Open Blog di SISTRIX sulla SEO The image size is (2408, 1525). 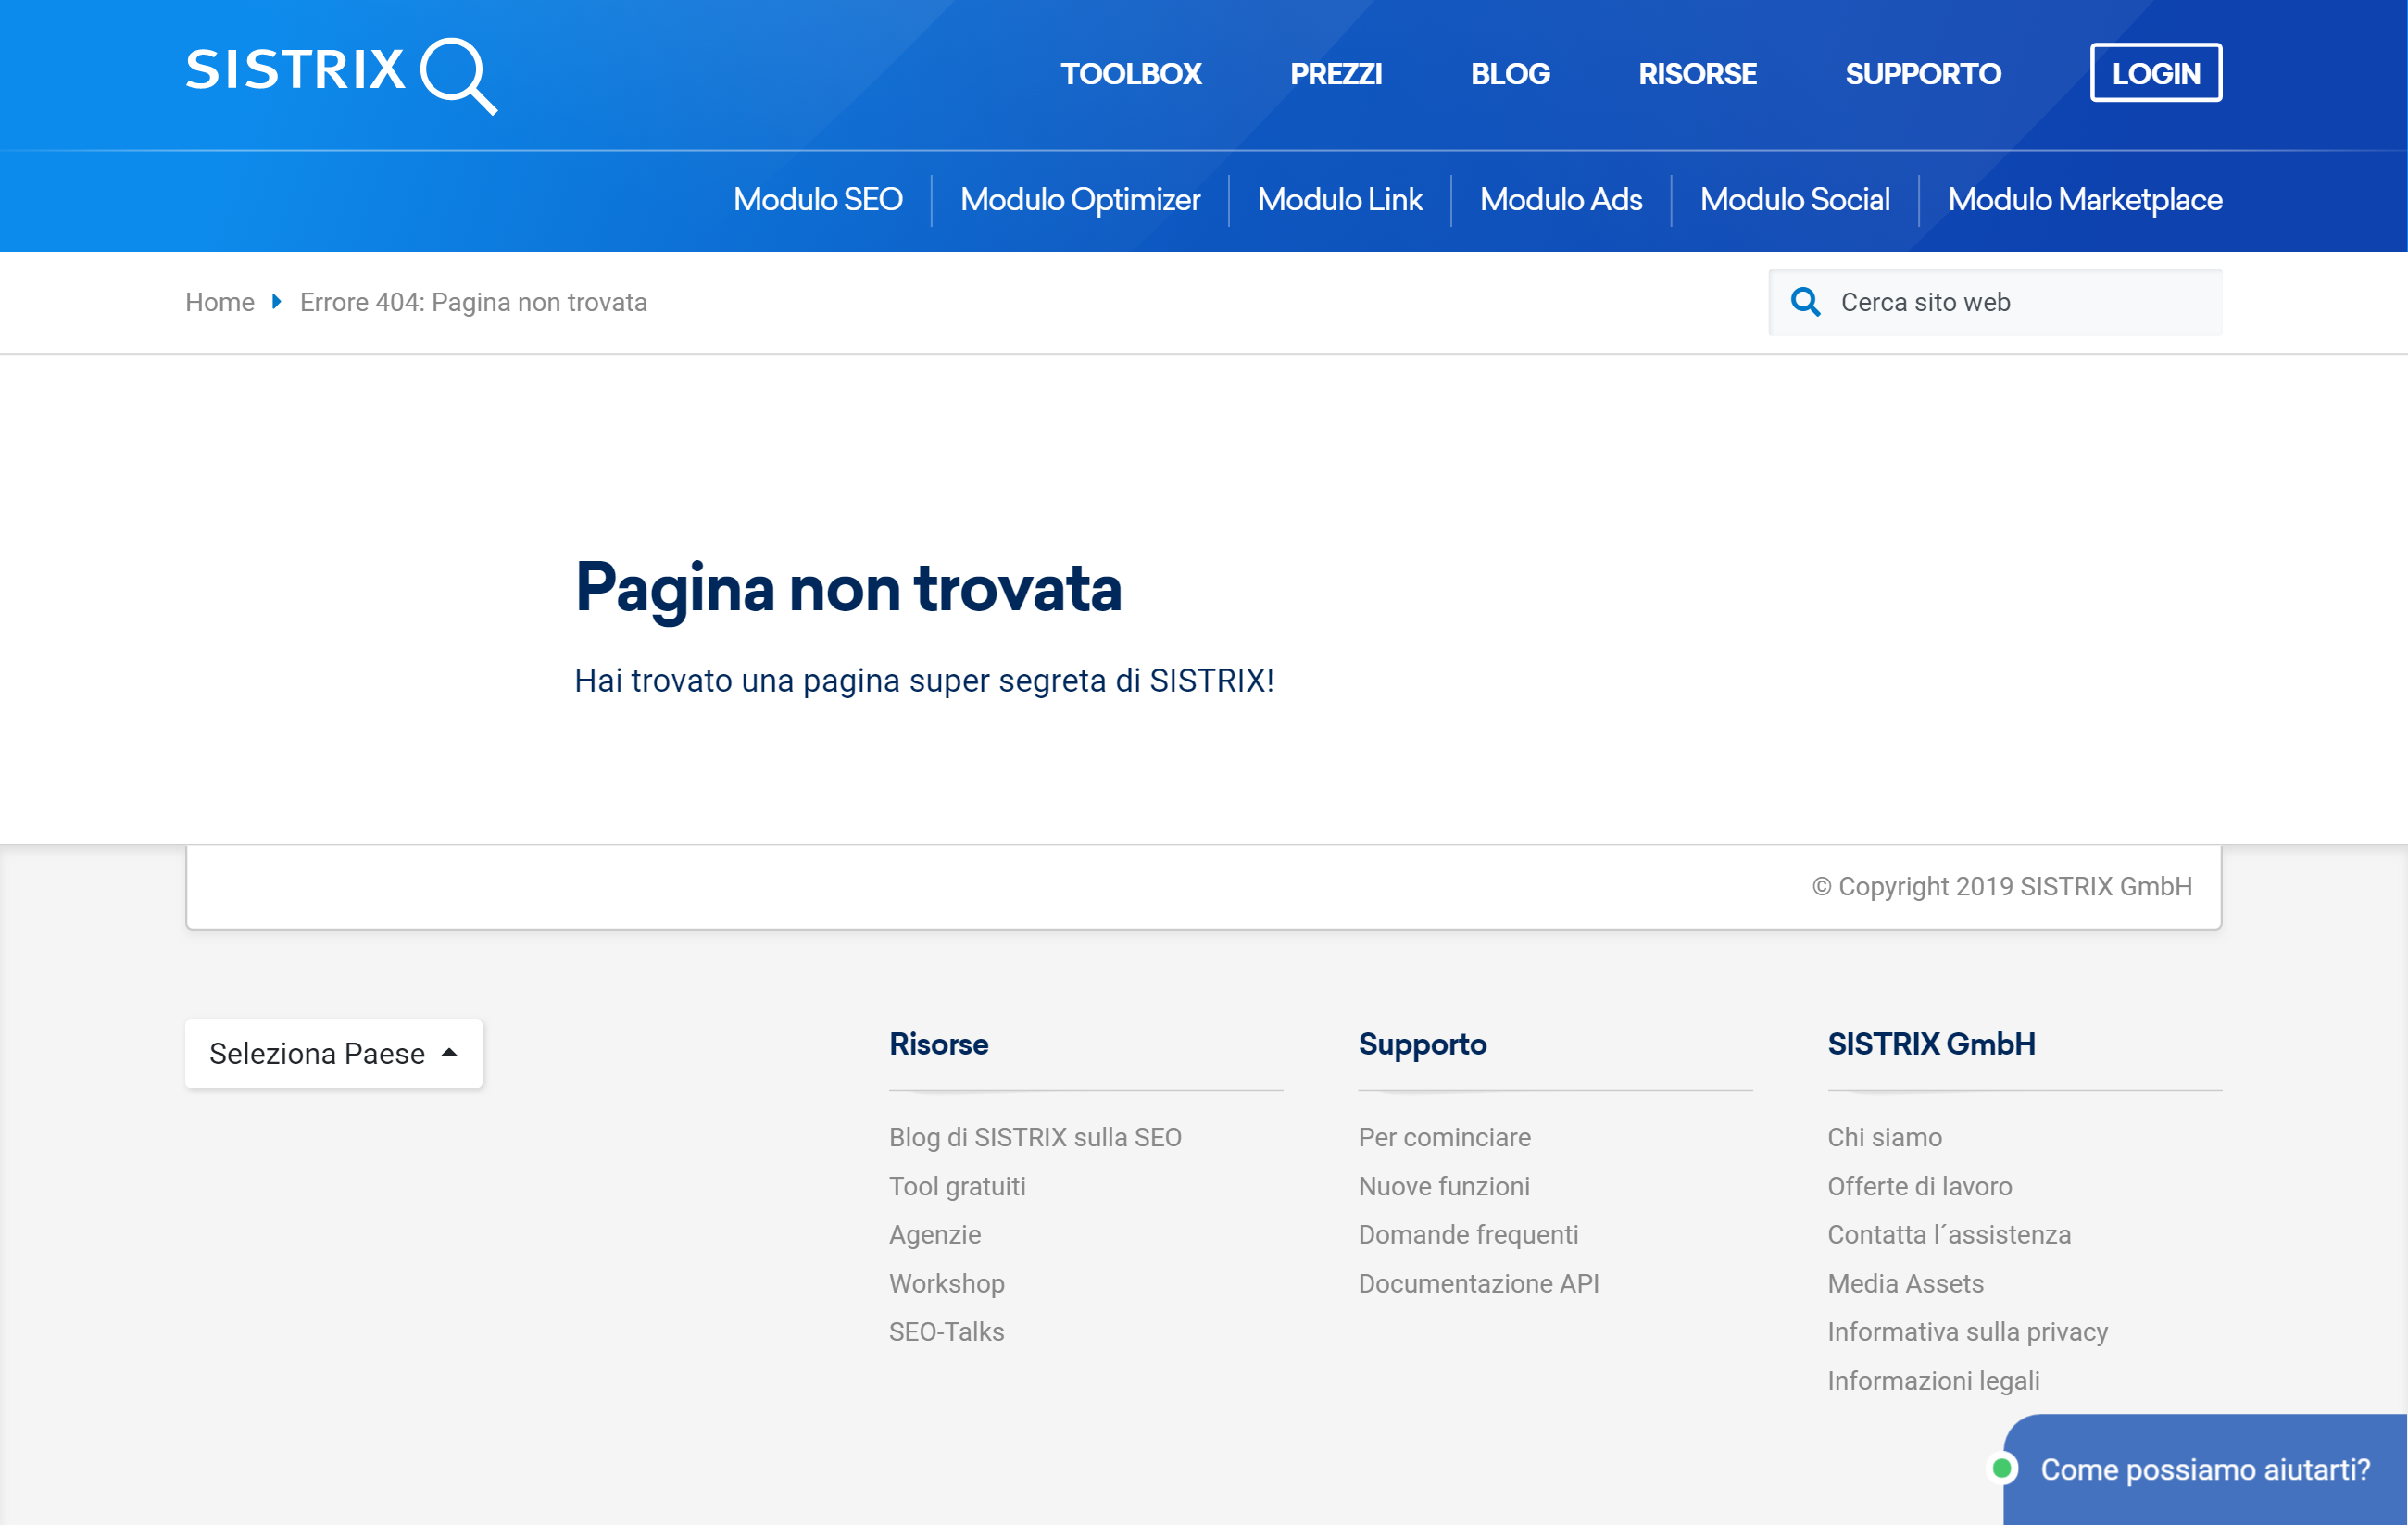(x=1035, y=1137)
